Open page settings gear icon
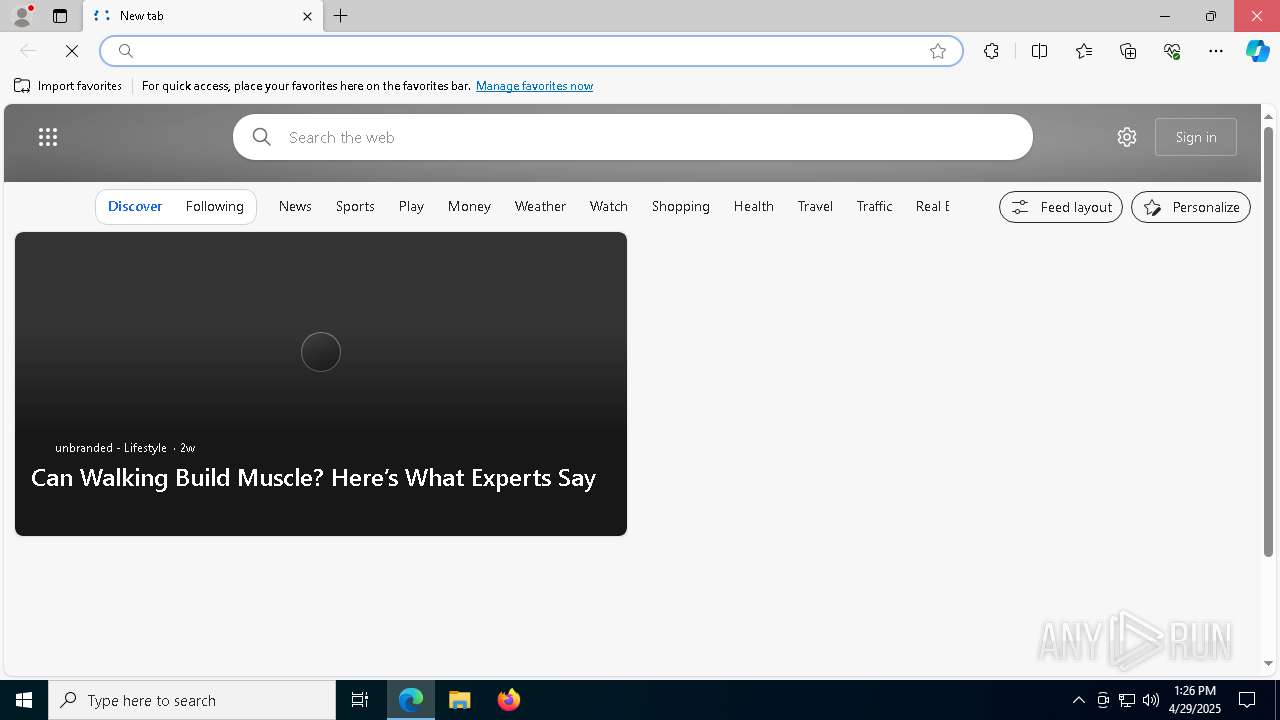 click(1127, 137)
